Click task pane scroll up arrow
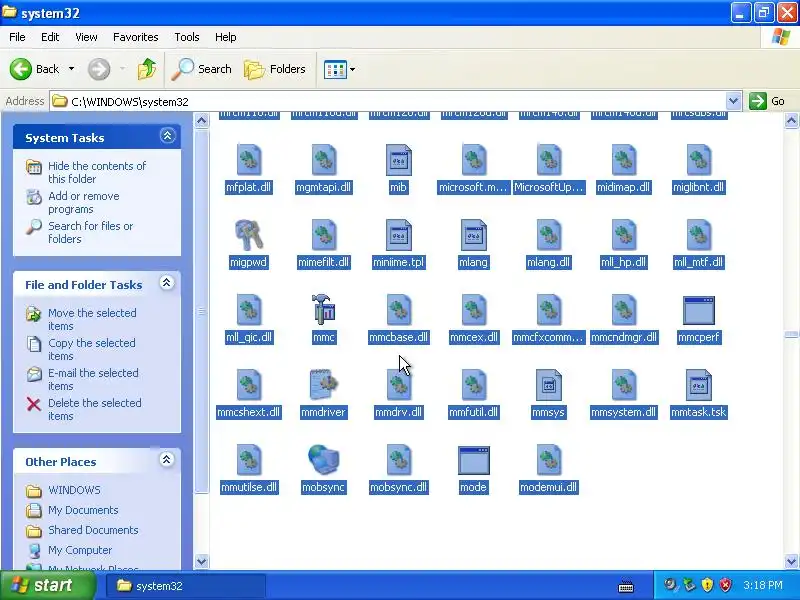The image size is (800, 600). (202, 120)
